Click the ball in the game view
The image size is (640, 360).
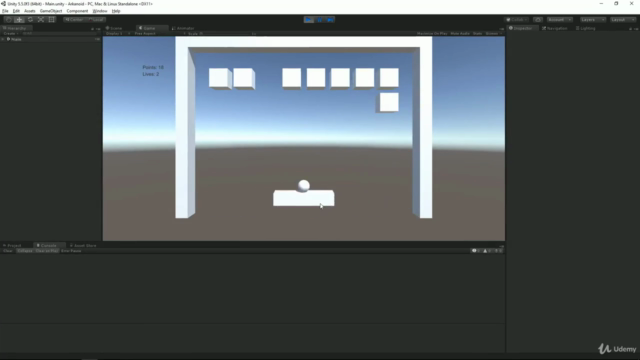pyautogui.click(x=304, y=186)
